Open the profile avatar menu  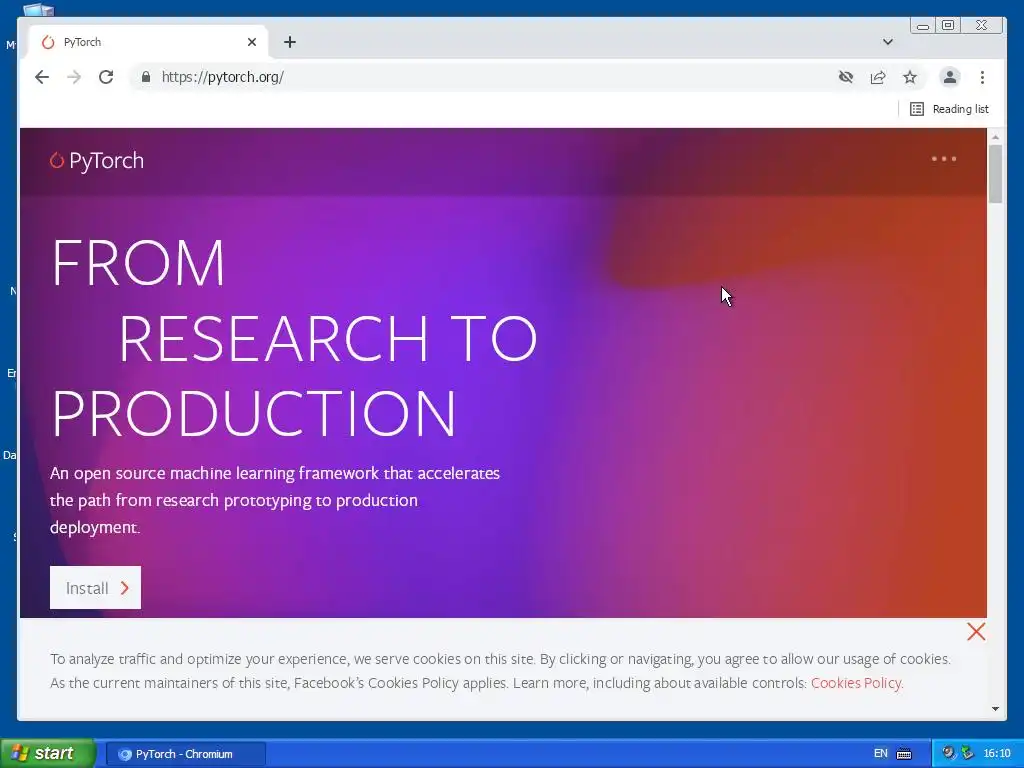point(950,77)
